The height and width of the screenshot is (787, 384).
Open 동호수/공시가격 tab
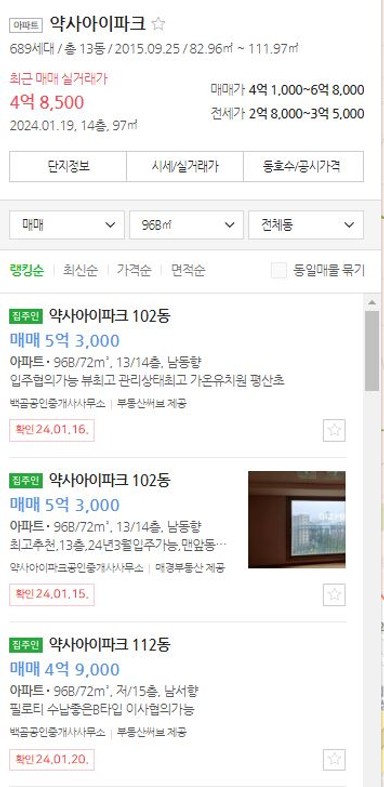(x=304, y=166)
